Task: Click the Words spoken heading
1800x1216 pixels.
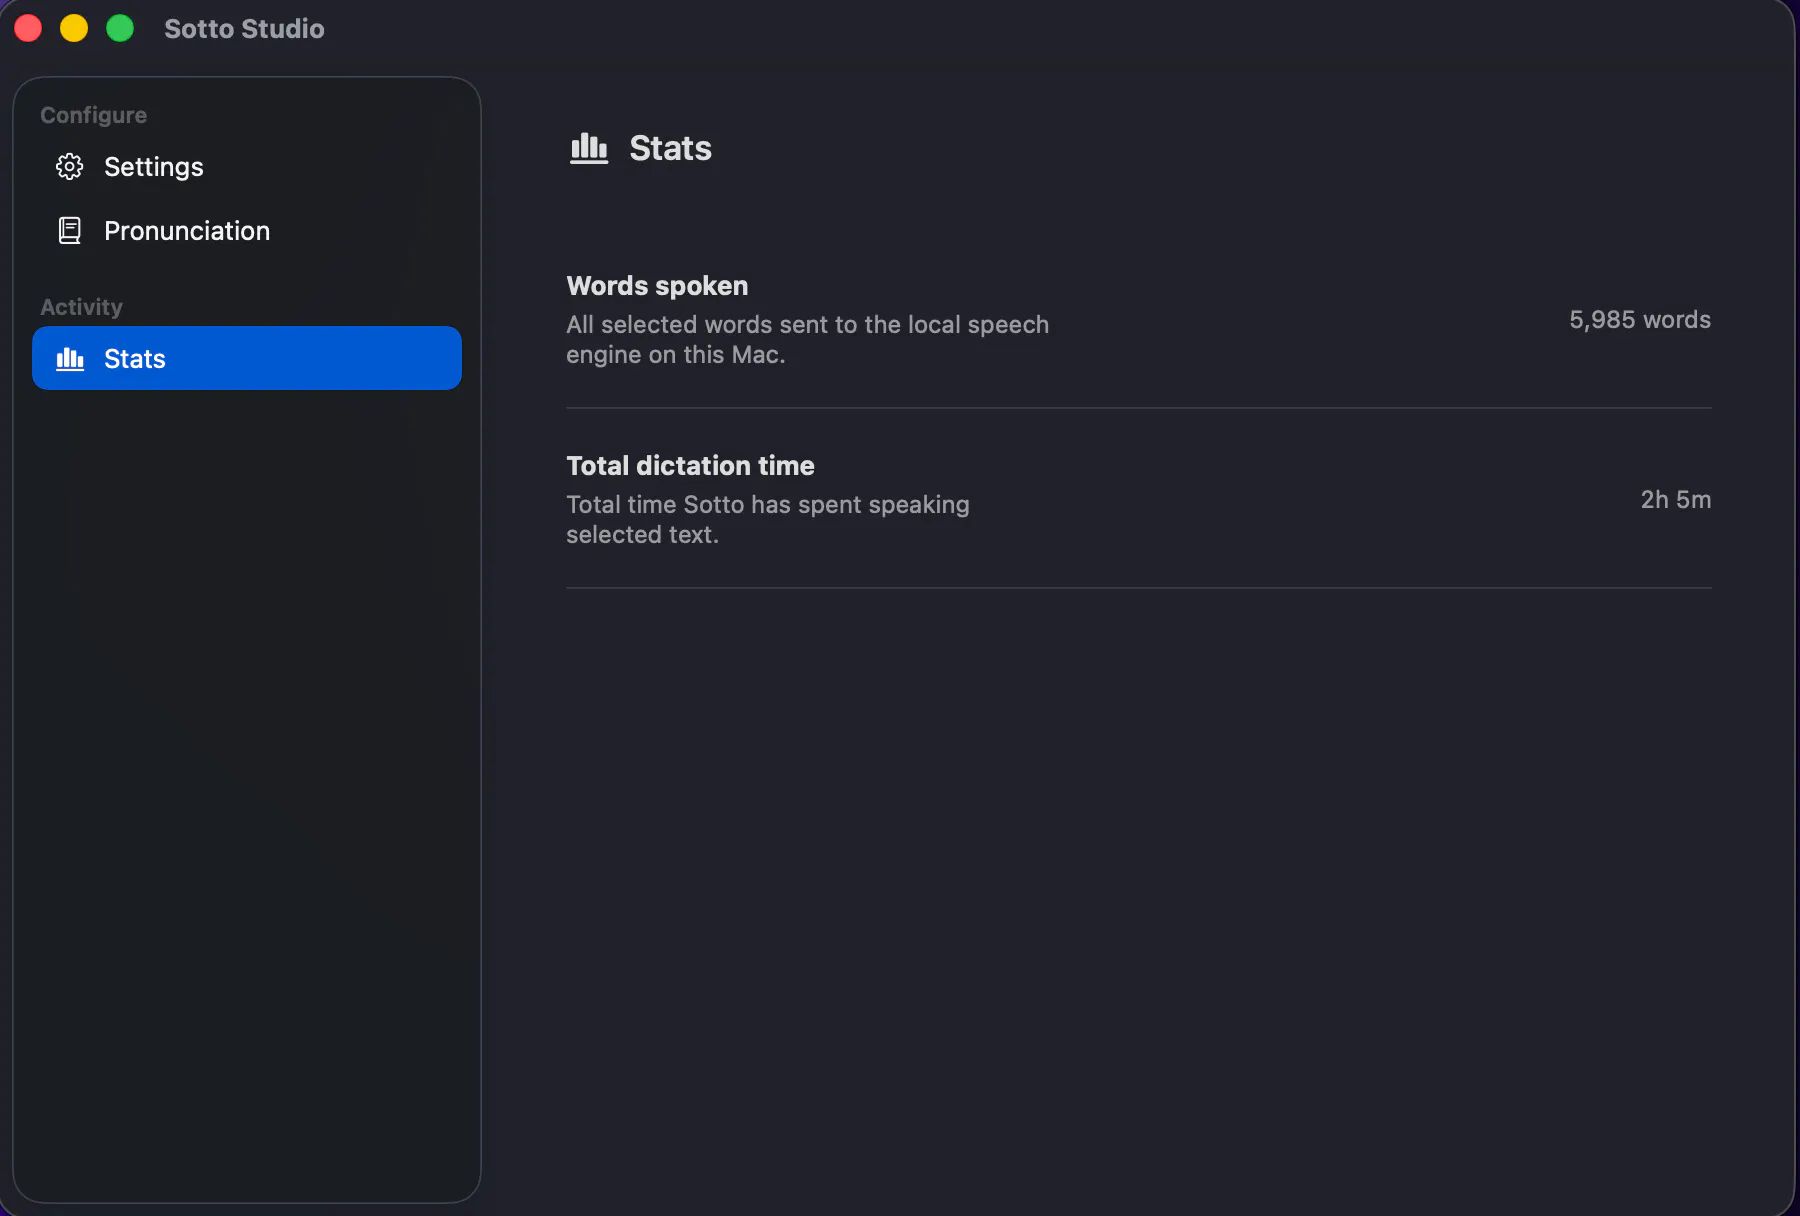Action: coord(657,286)
